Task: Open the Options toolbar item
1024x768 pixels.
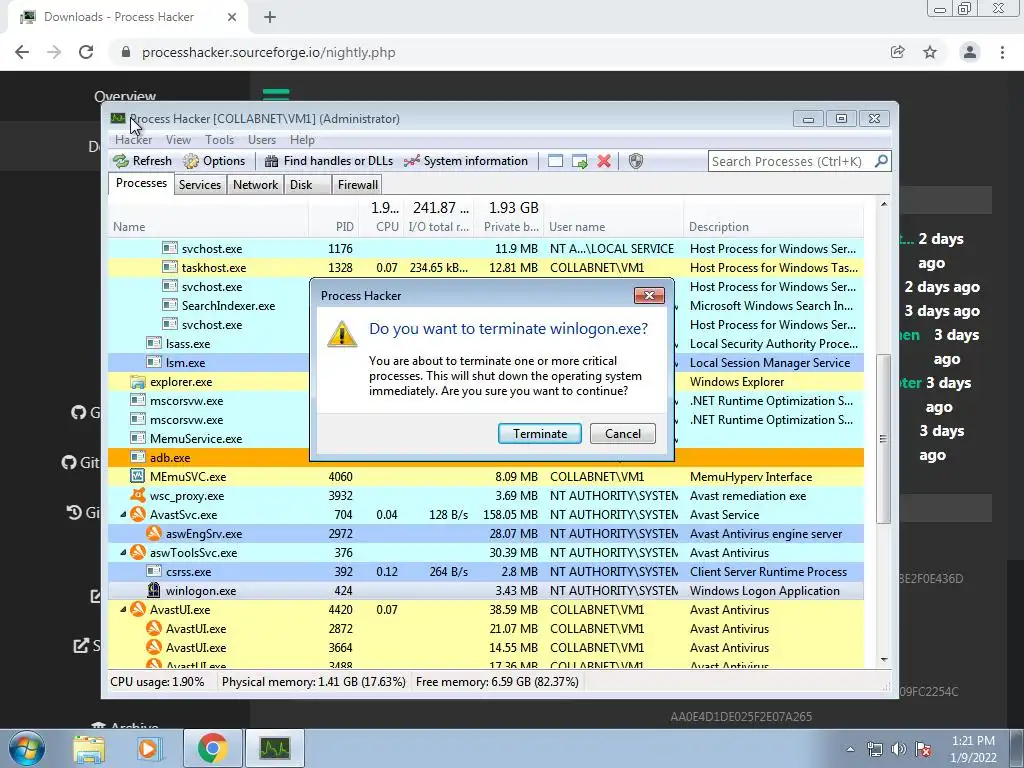Action: click(215, 161)
